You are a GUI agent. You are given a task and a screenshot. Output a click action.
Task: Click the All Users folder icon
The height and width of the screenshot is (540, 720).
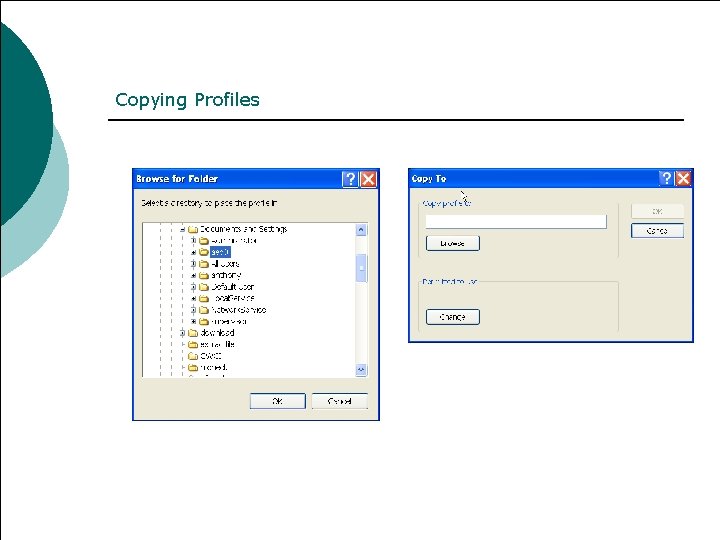[204, 264]
